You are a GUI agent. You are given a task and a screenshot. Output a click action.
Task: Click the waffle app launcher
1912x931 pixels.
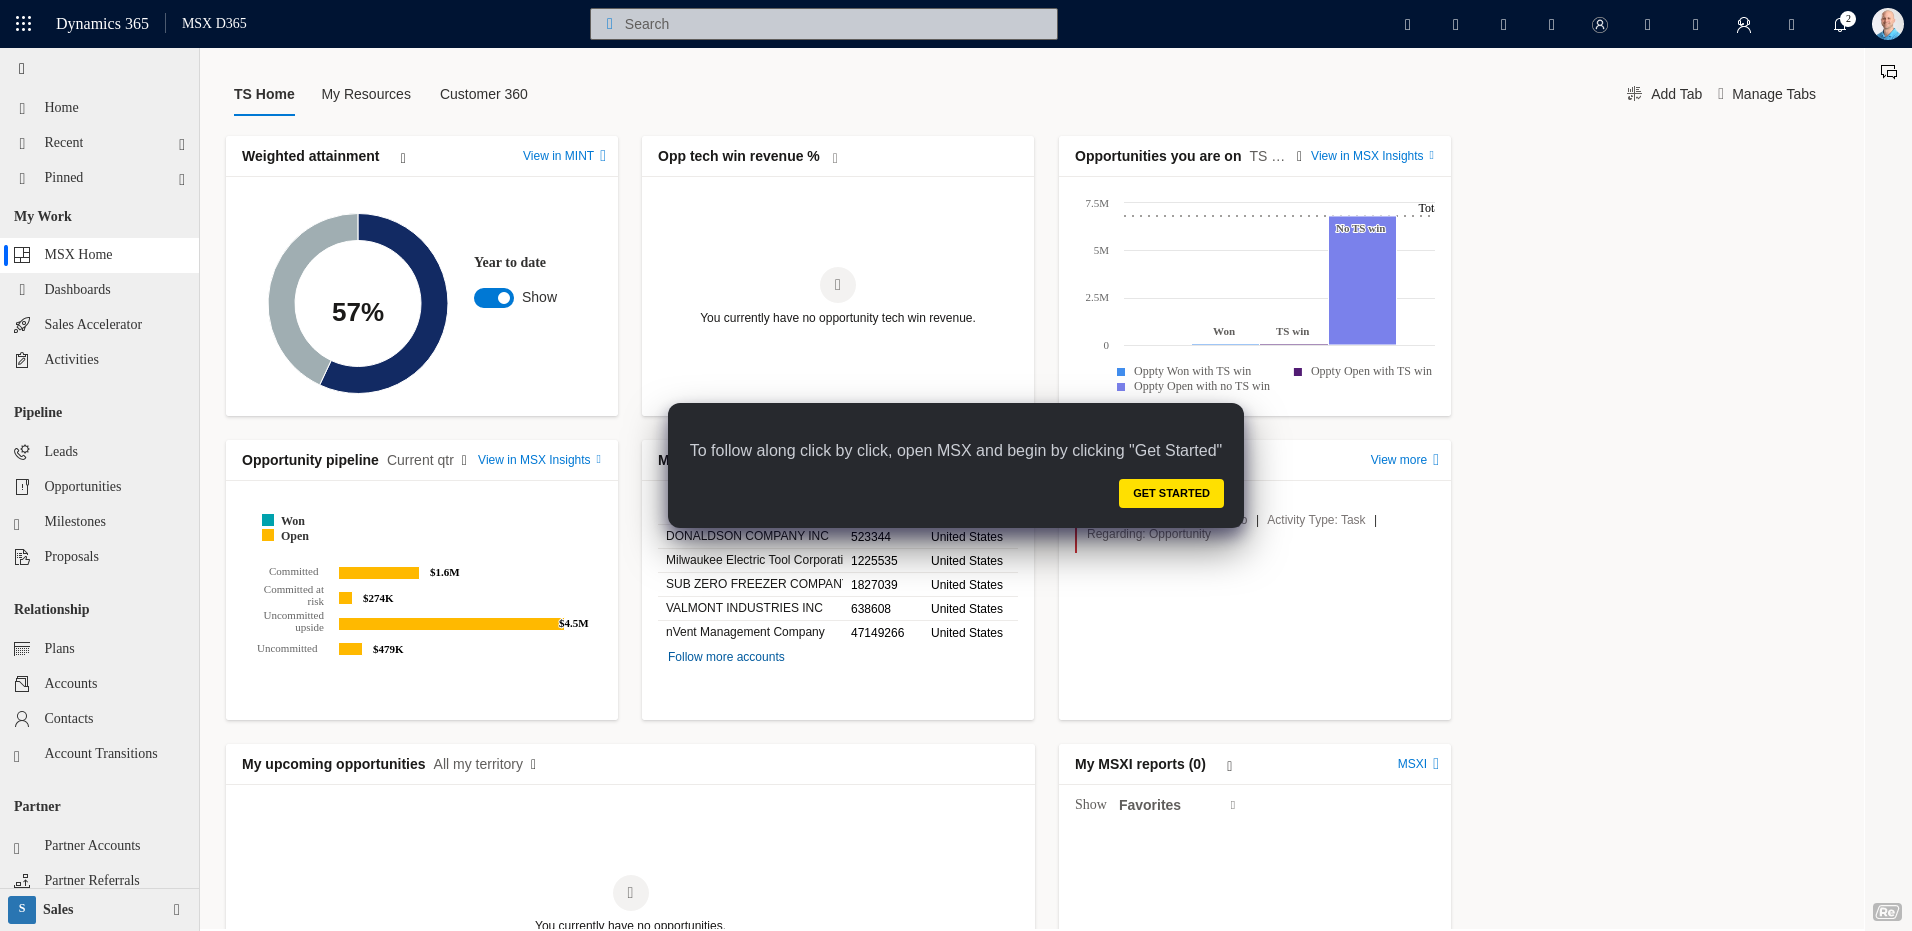point(22,23)
